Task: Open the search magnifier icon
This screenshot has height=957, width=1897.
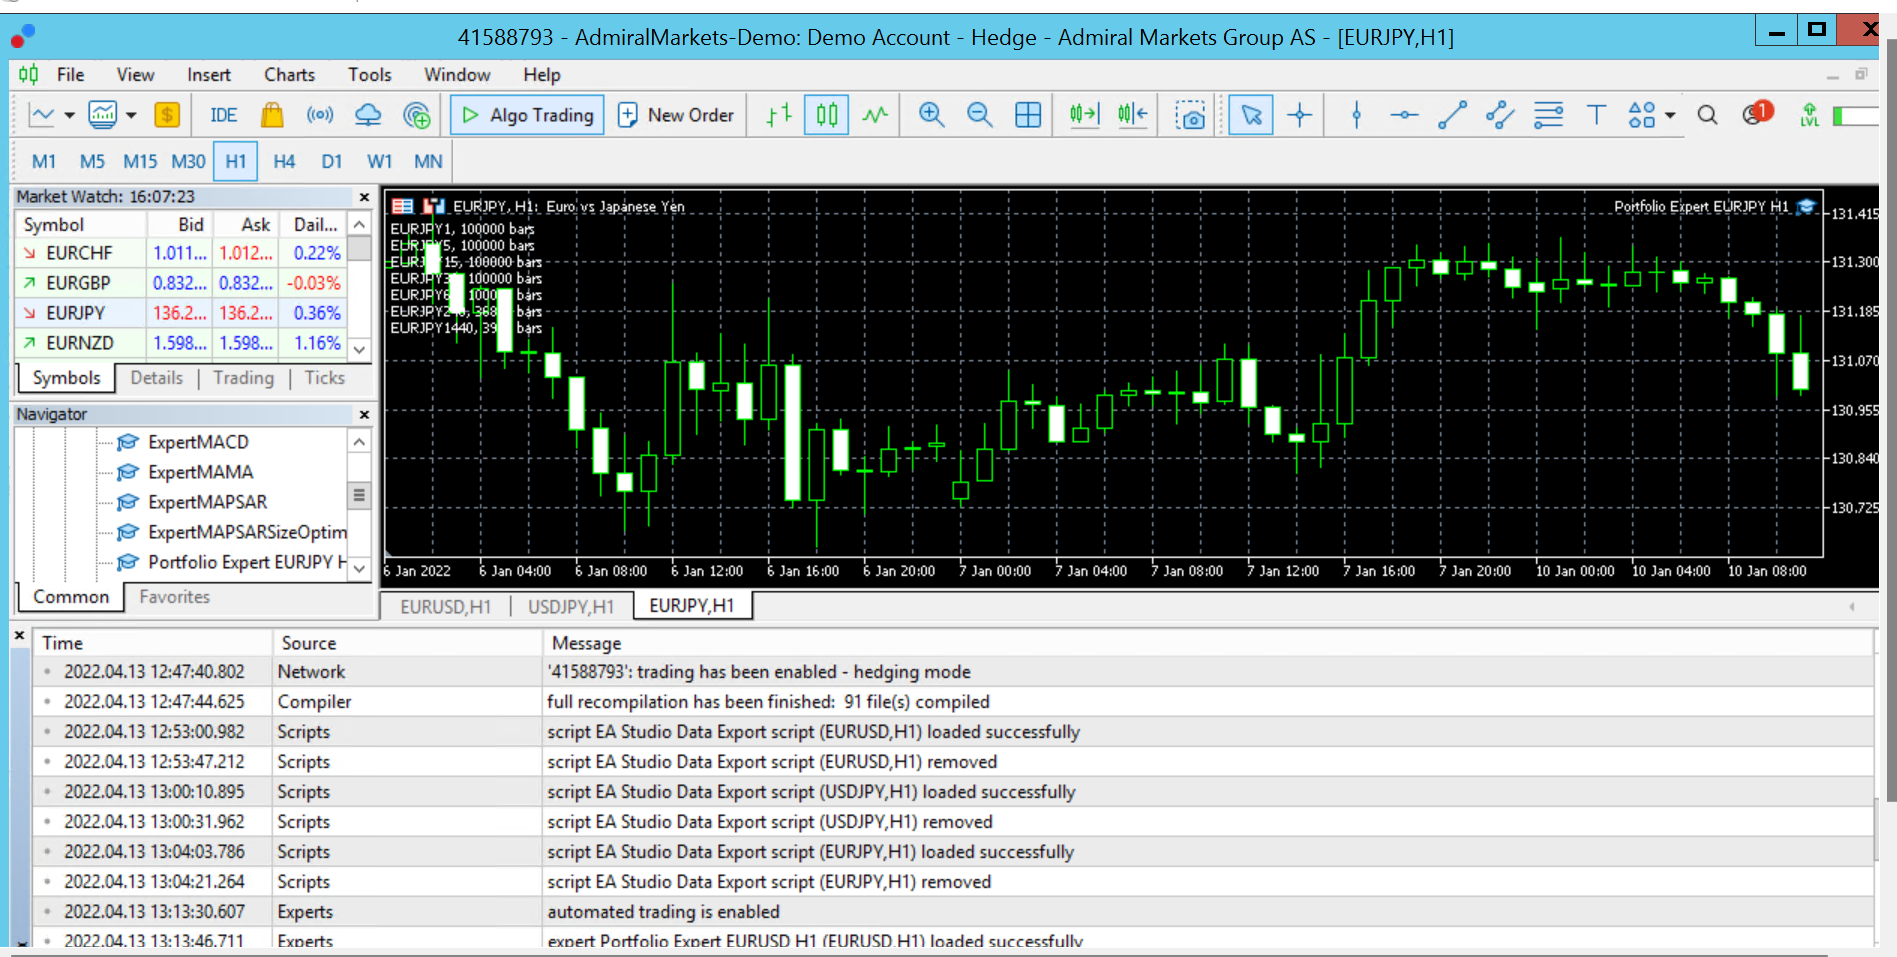Action: click(1707, 115)
